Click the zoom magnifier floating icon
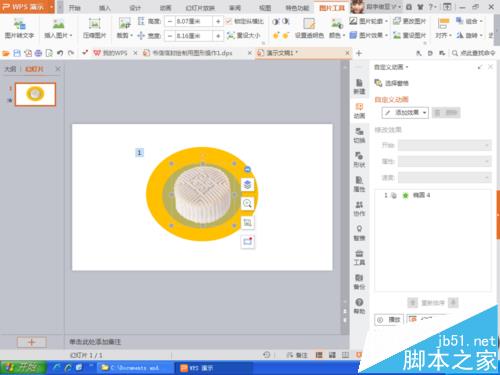Screen dimensions: 500x375 (x=247, y=203)
